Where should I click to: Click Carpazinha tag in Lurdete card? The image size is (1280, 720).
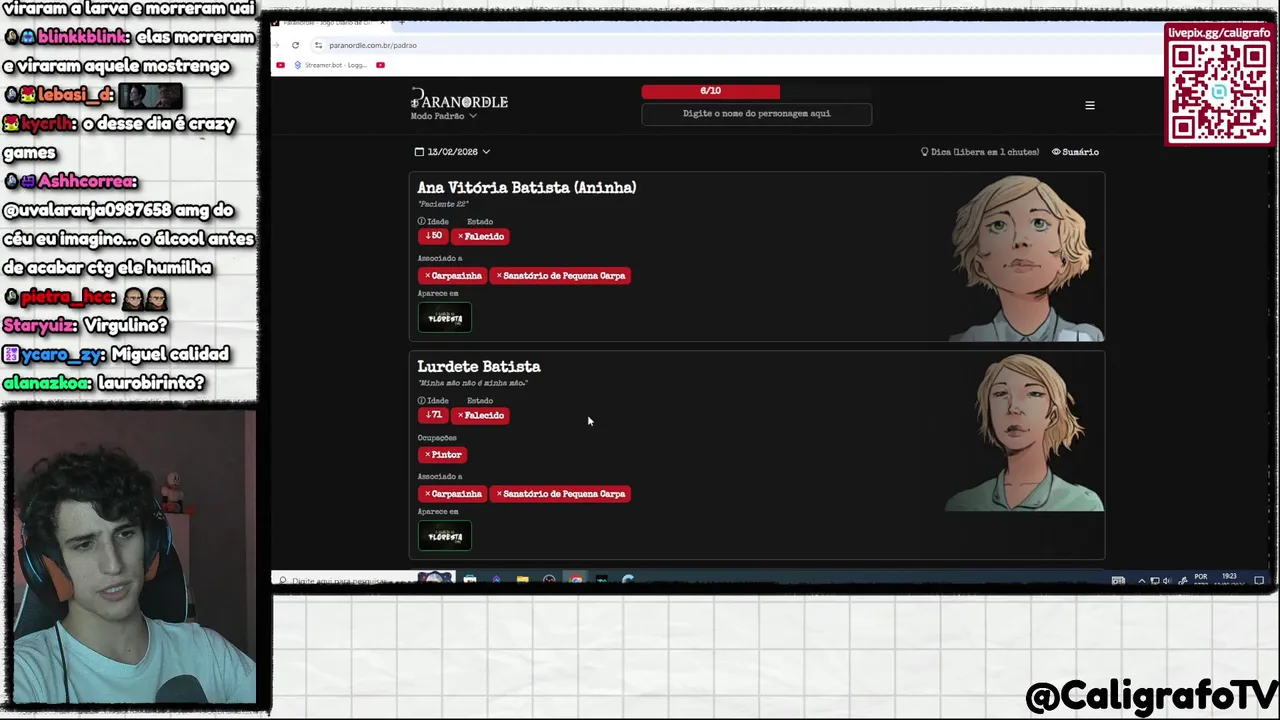tap(452, 493)
